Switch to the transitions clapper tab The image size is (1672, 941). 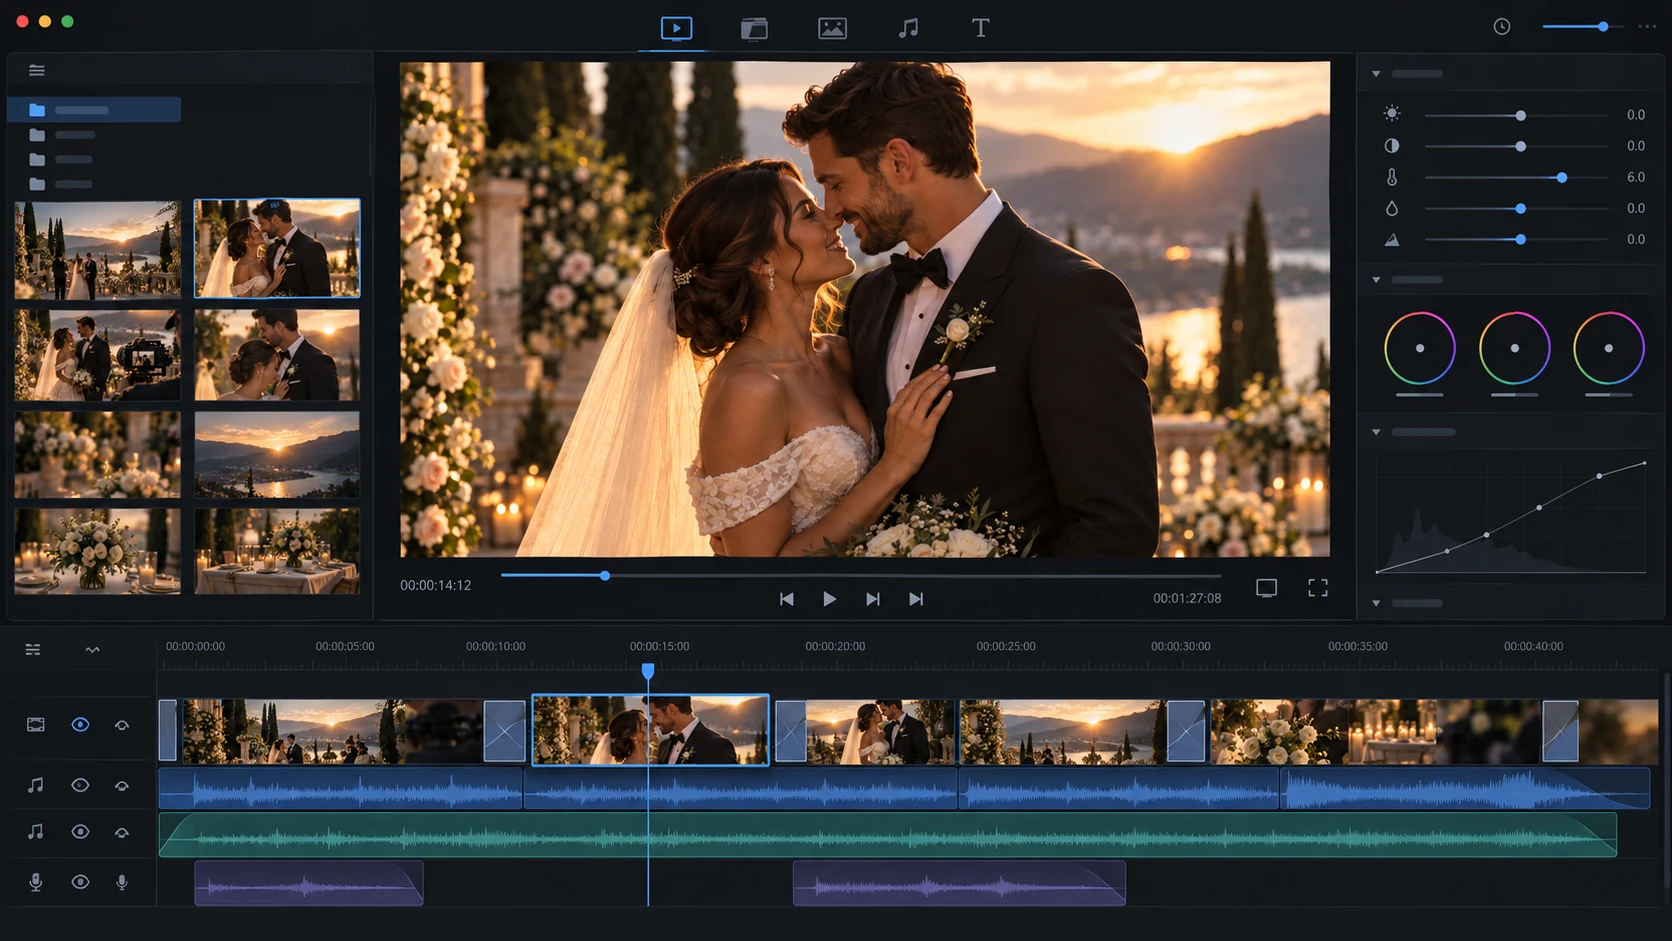(x=754, y=28)
